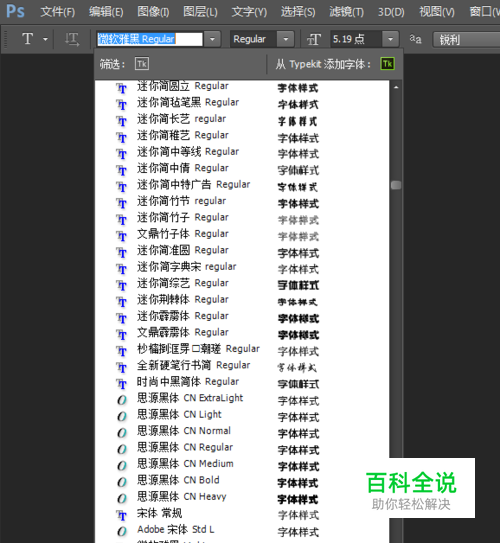Click the font list scrollbar thumb
The height and width of the screenshot is (543, 500).
pyautogui.click(x=396, y=185)
